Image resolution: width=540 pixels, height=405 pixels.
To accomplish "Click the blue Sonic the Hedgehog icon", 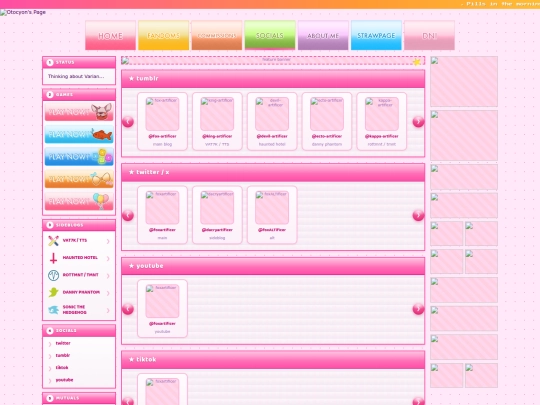I will (x=53, y=310).
